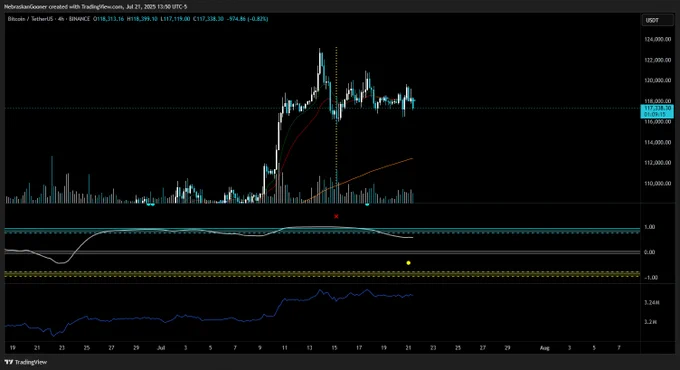
Task: Click the H118,399.10 high value in legend
Action: (142, 19)
